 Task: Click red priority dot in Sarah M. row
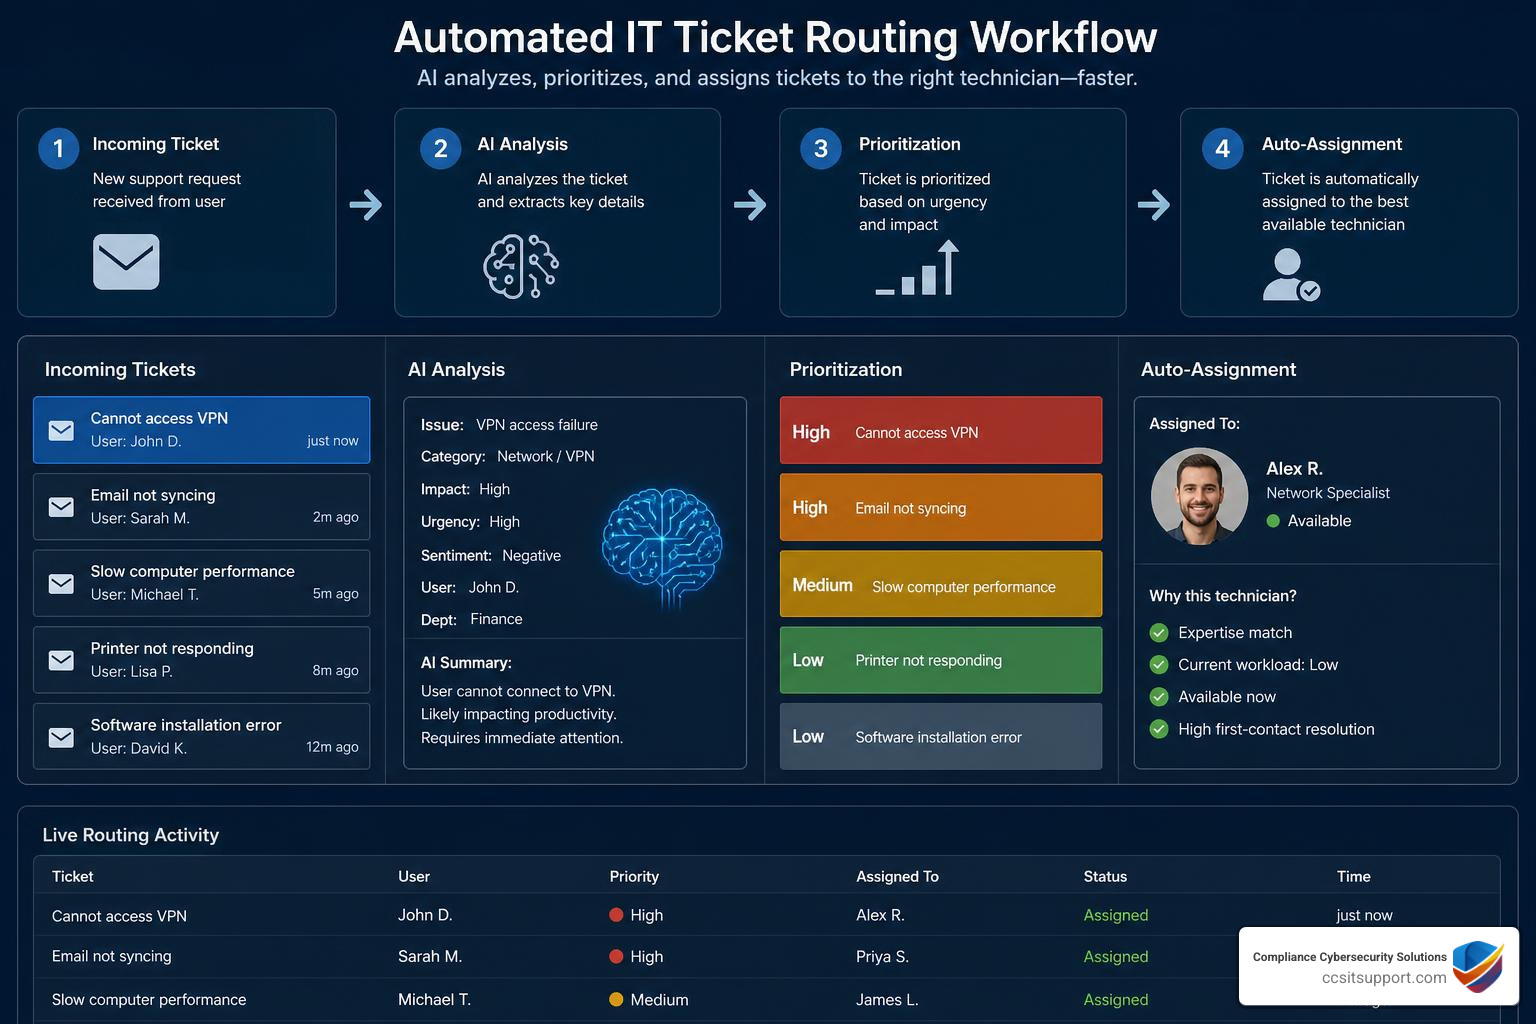(x=616, y=957)
